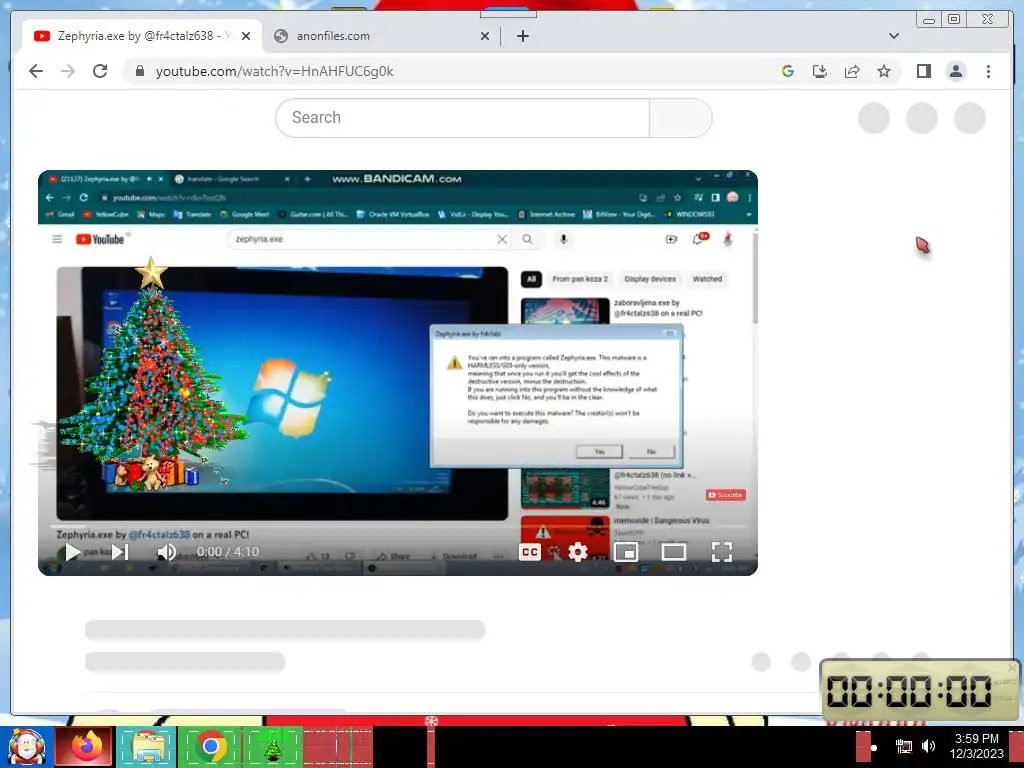Open the Christmas tree taskbar app

coord(272,746)
